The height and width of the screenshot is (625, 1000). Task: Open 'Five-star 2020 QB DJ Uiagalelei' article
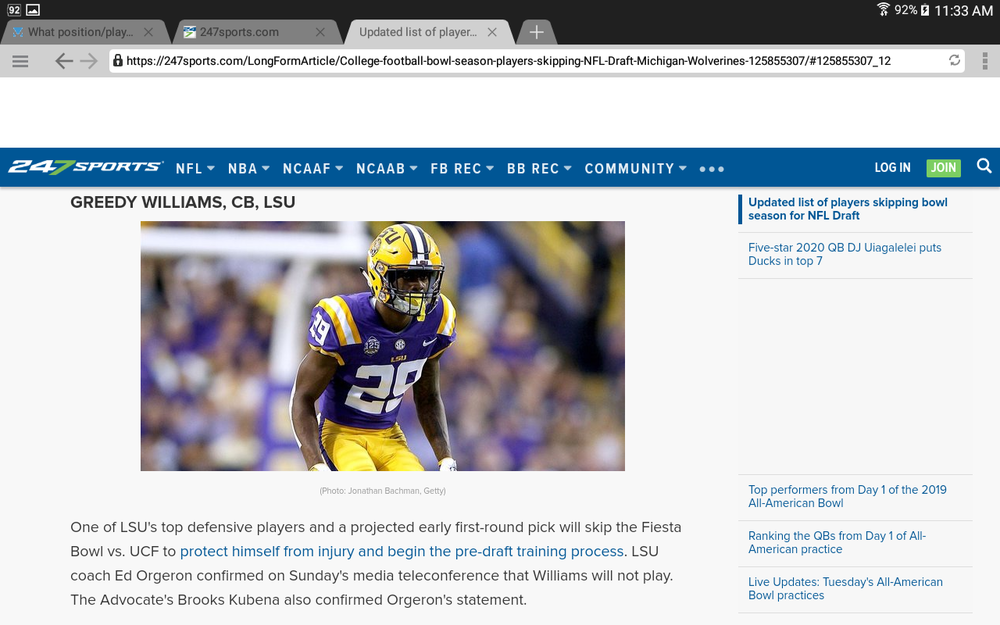pos(844,254)
